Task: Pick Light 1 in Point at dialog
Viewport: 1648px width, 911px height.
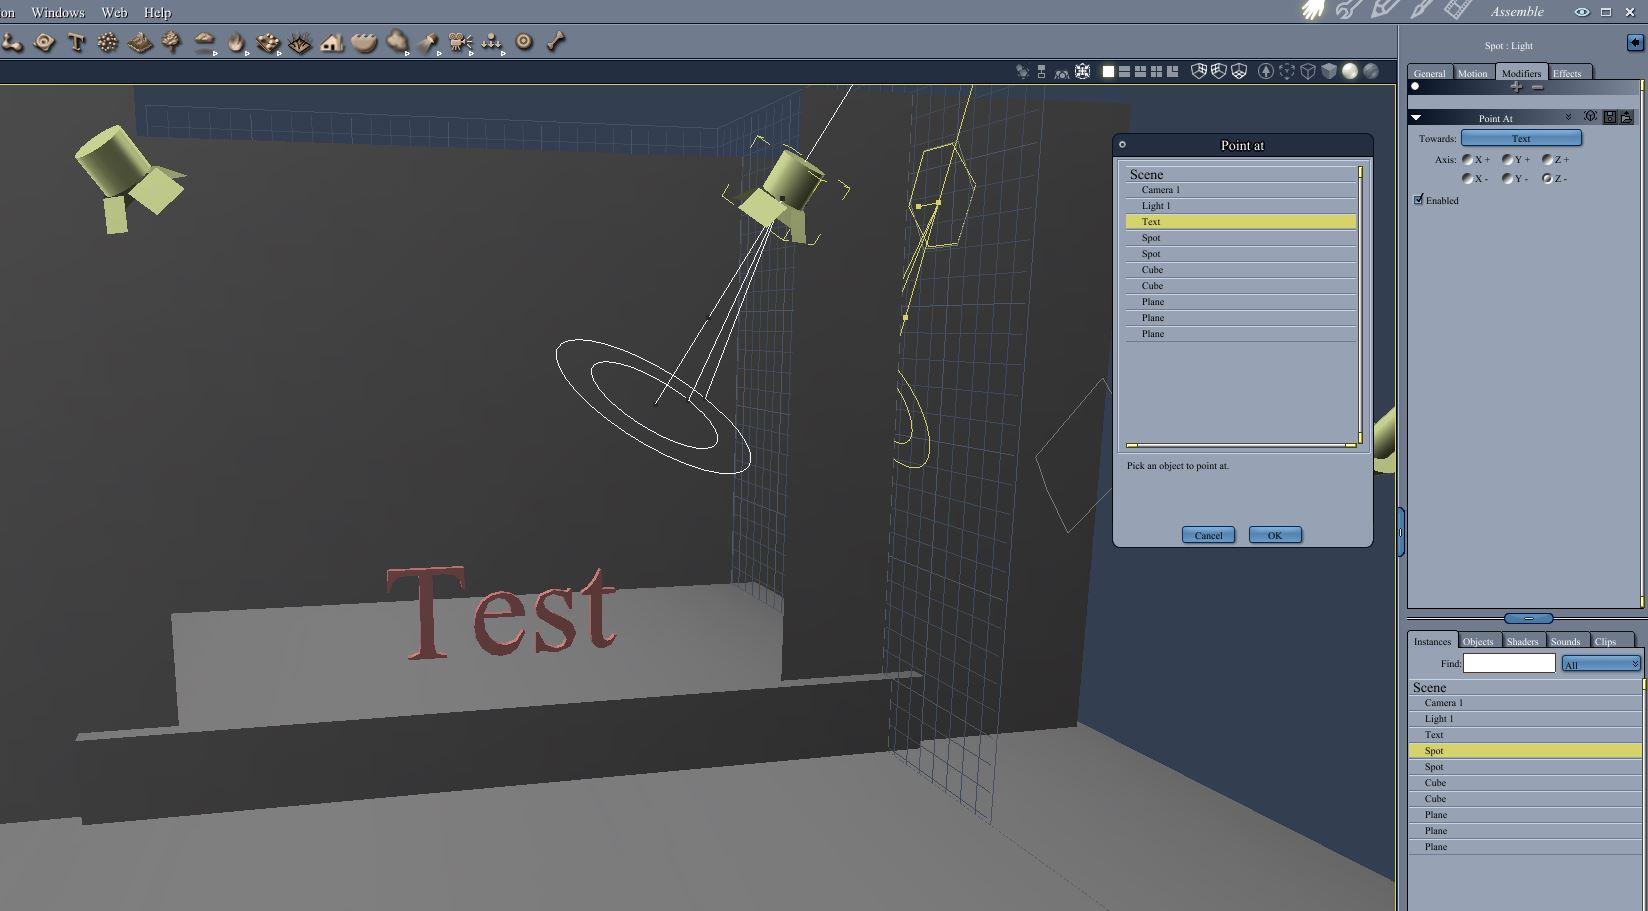Action: coord(1241,206)
